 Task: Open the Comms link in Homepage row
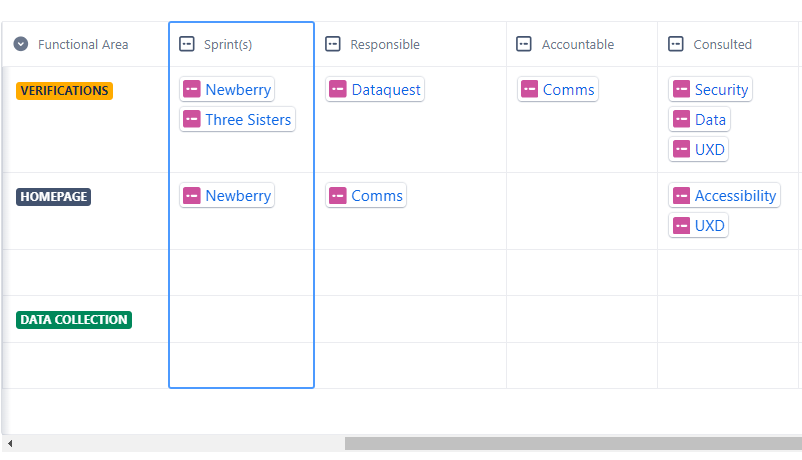[377, 195]
